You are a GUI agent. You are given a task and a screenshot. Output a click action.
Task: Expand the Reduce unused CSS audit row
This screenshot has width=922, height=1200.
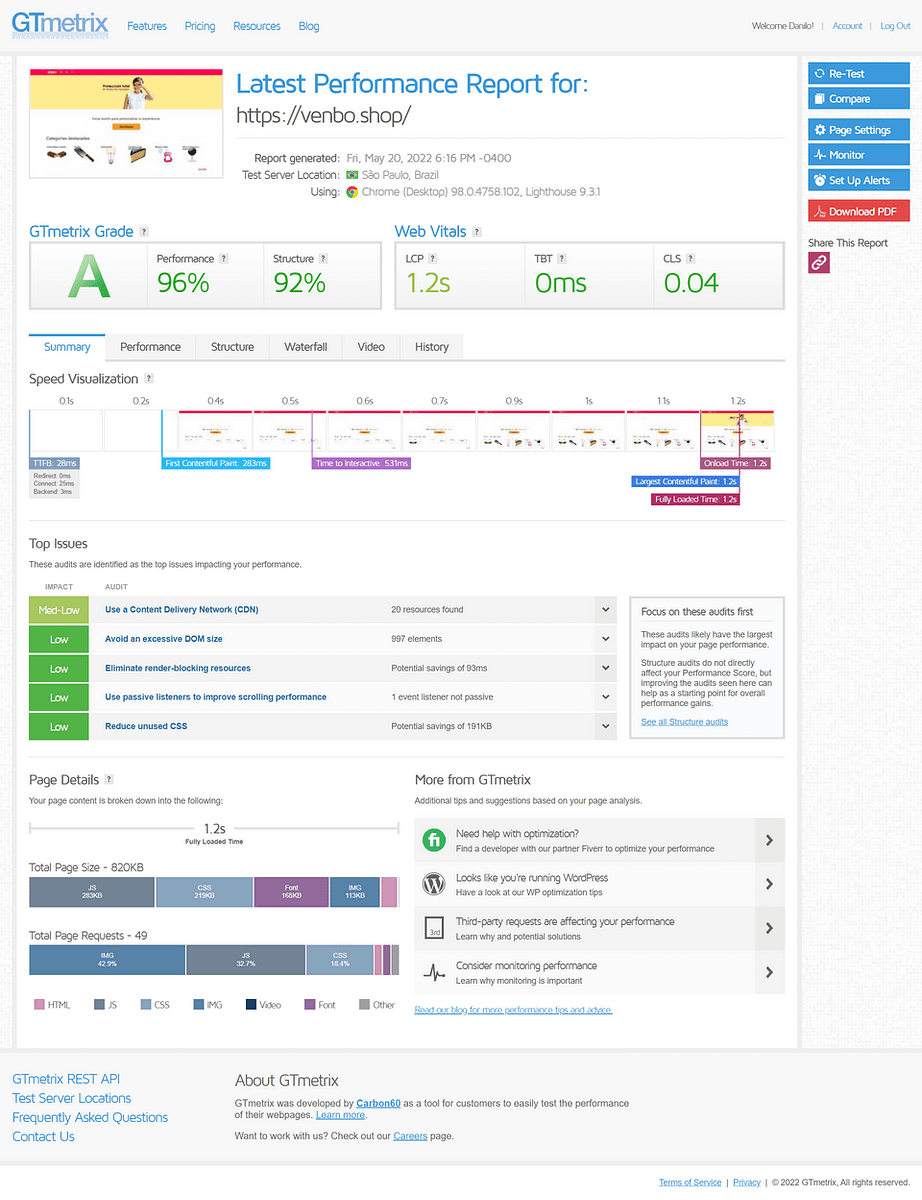coord(605,726)
